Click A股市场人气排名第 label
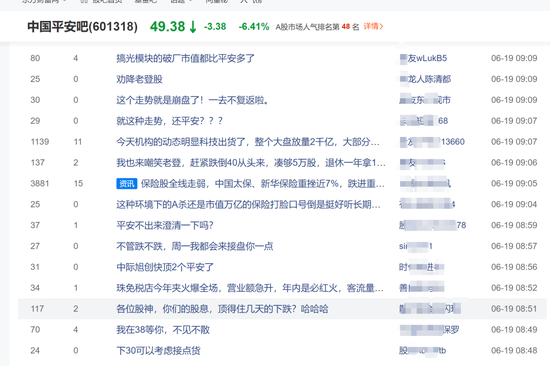The height and width of the screenshot is (366, 550). (308, 27)
